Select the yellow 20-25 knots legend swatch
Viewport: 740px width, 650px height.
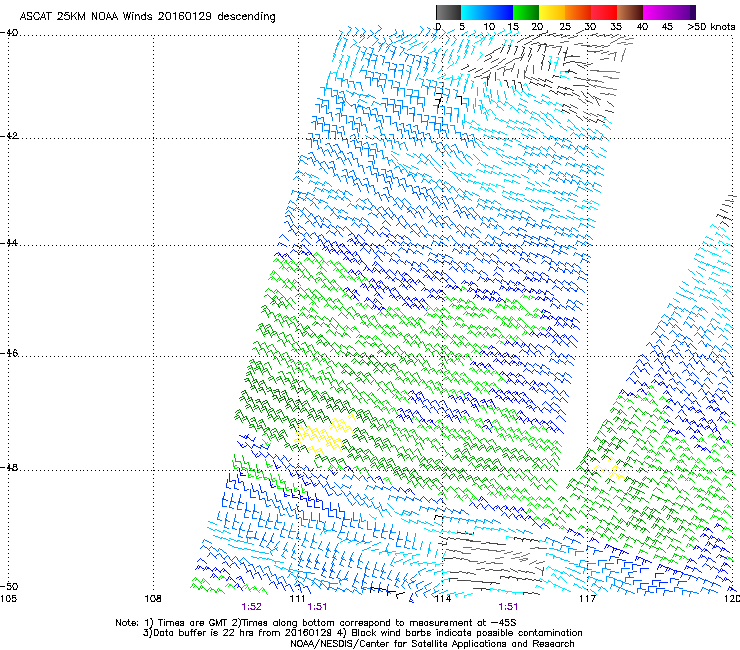point(552,12)
